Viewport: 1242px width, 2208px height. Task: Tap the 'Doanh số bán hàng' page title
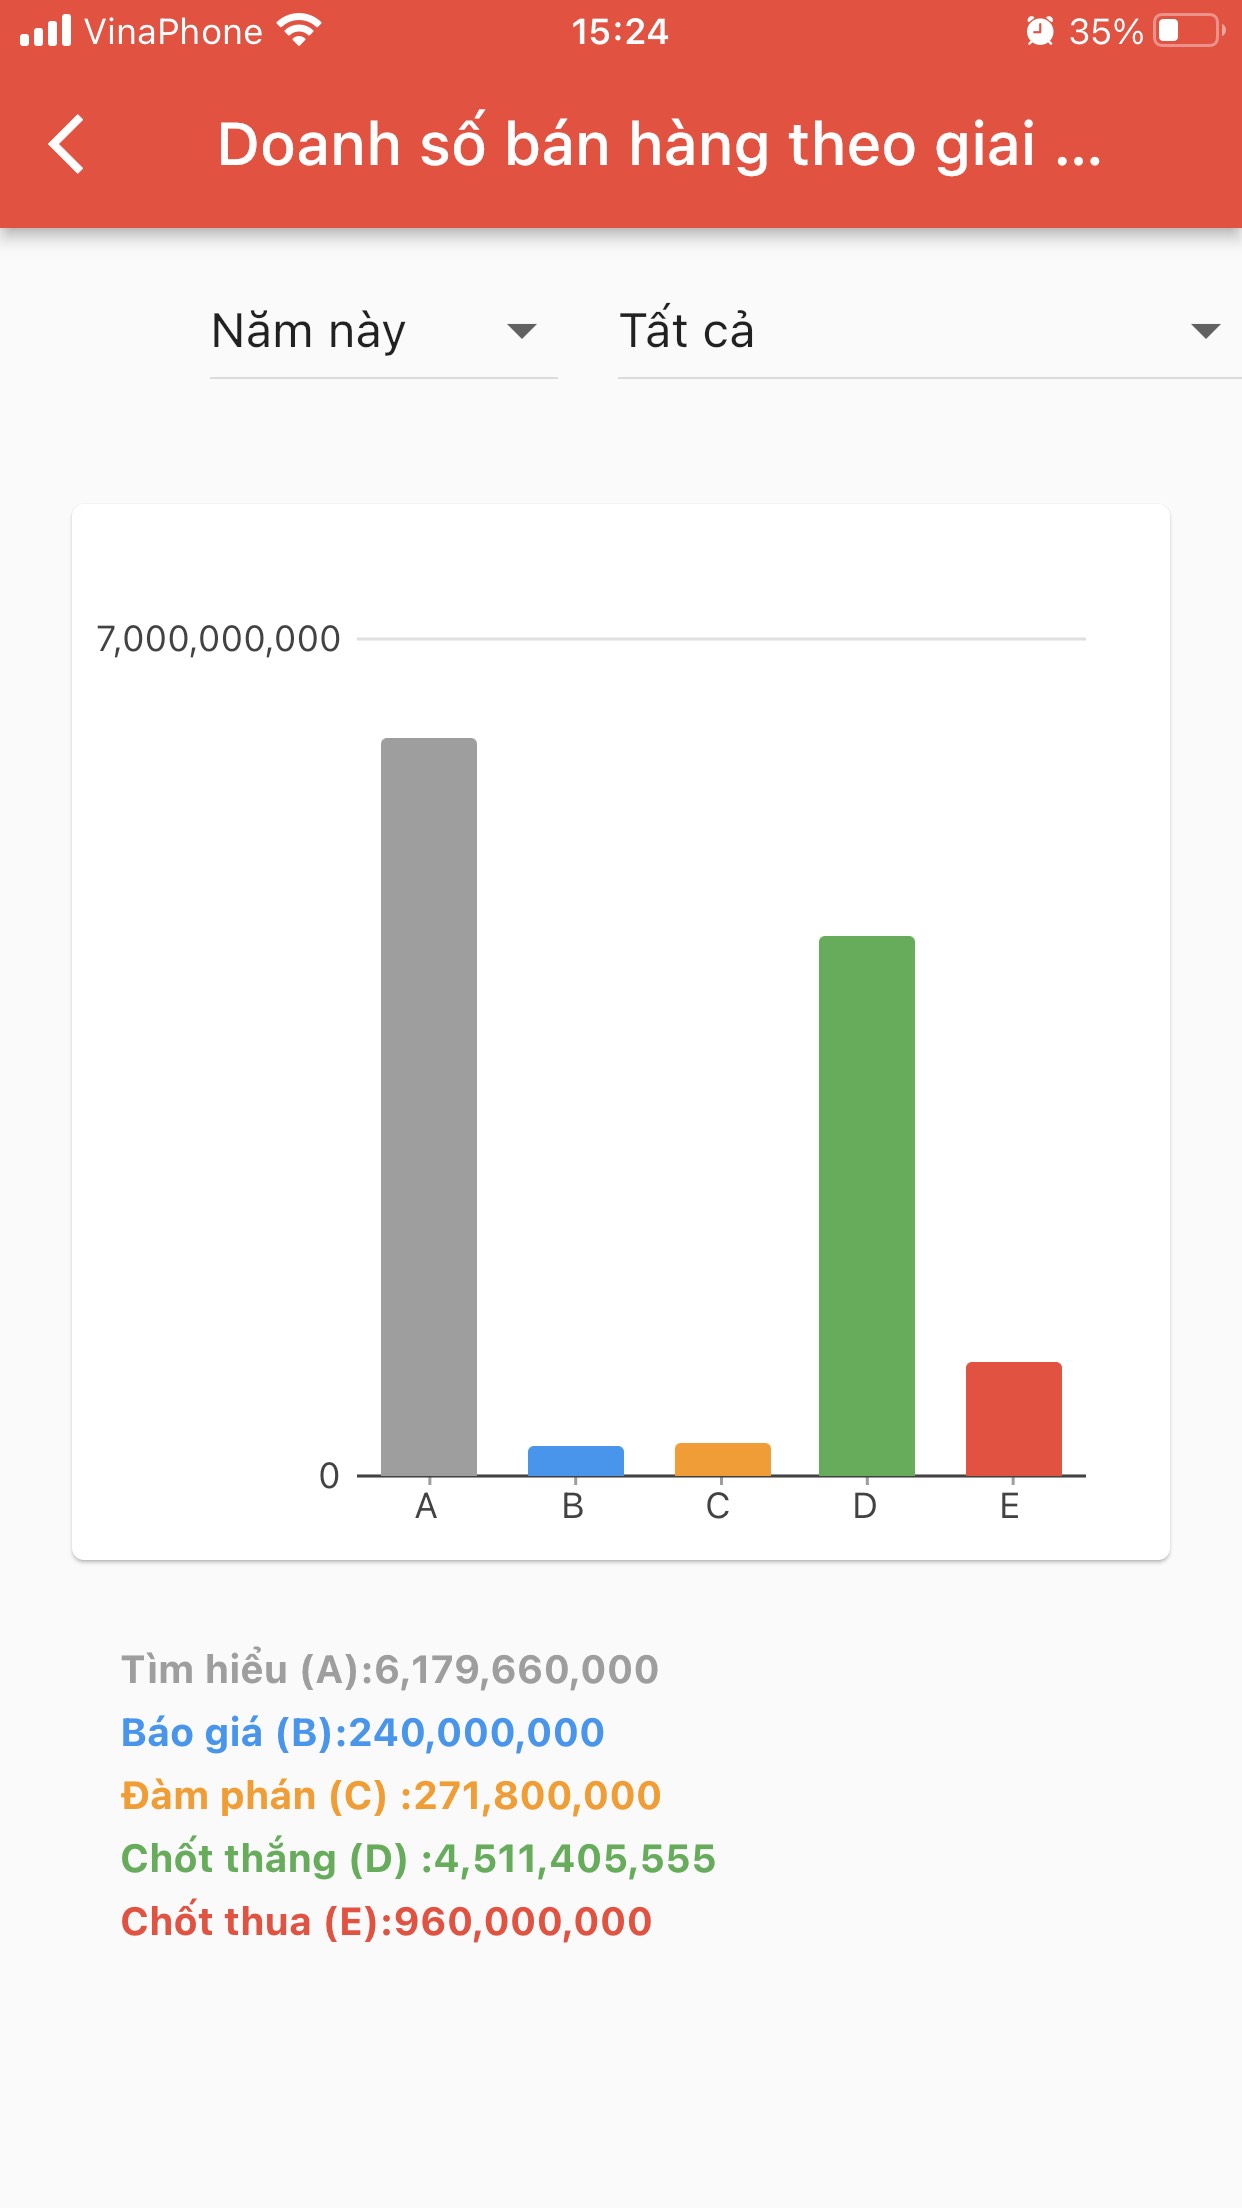click(x=659, y=145)
